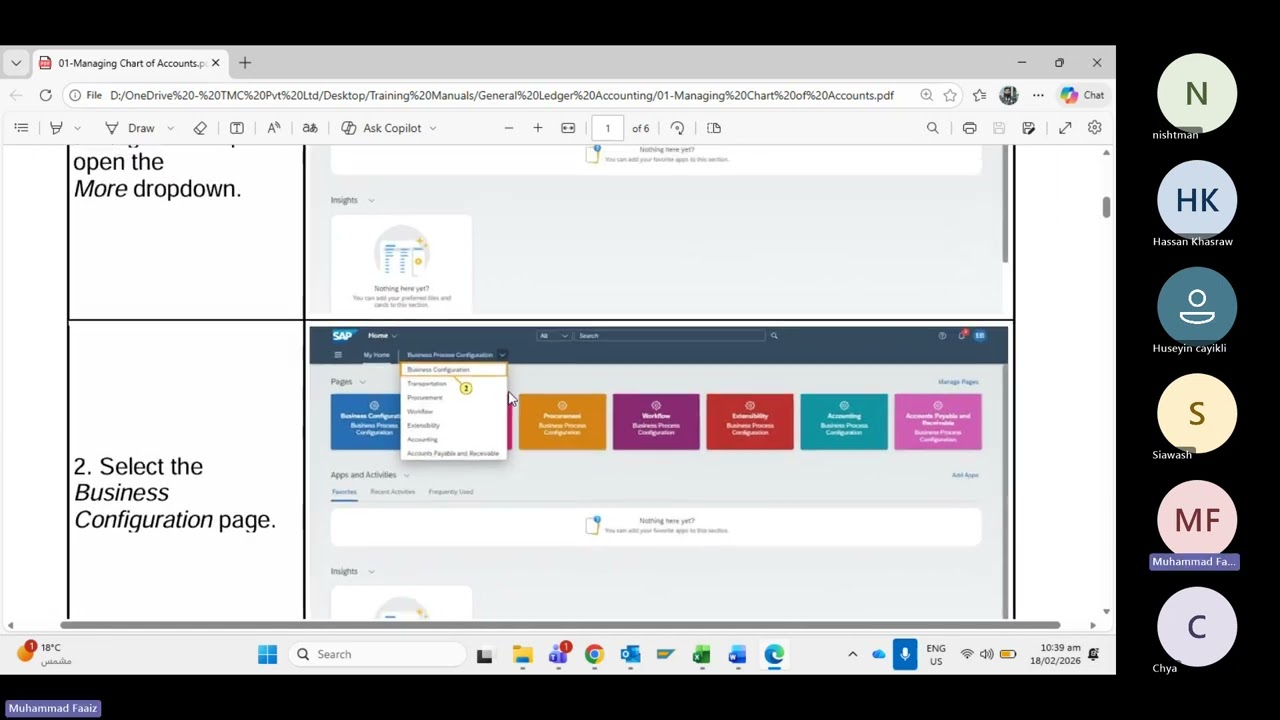This screenshot has width=1280, height=720.
Task: Open Word from the taskbar
Action: pyautogui.click(x=737, y=654)
